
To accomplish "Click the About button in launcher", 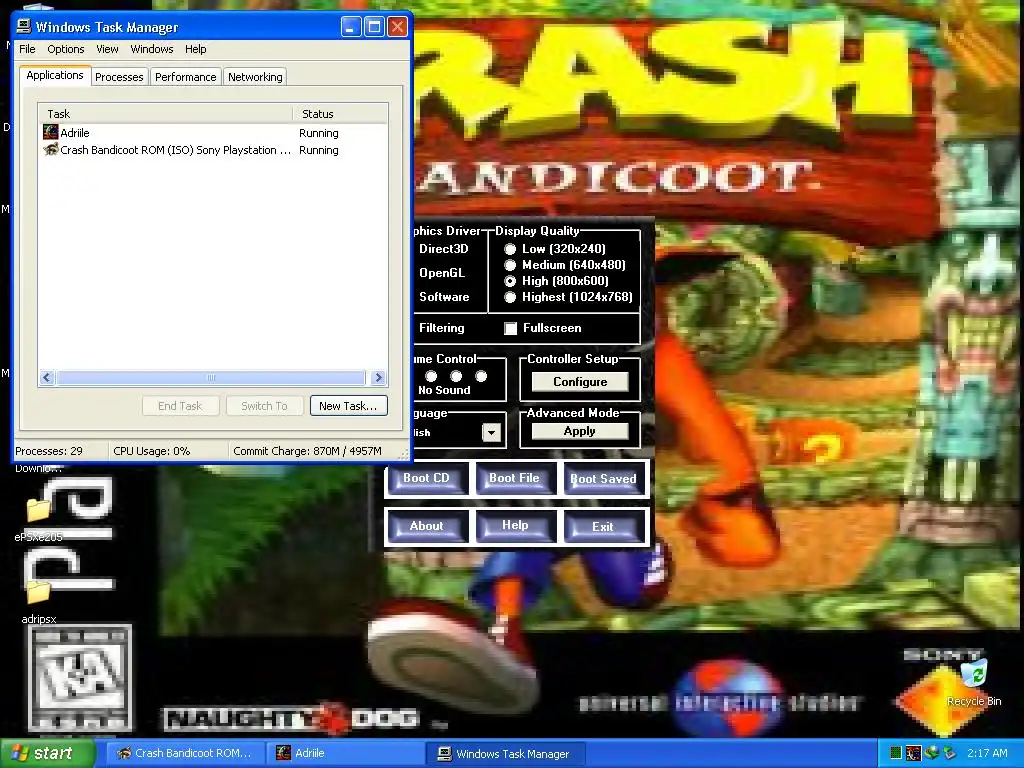I will 427,526.
